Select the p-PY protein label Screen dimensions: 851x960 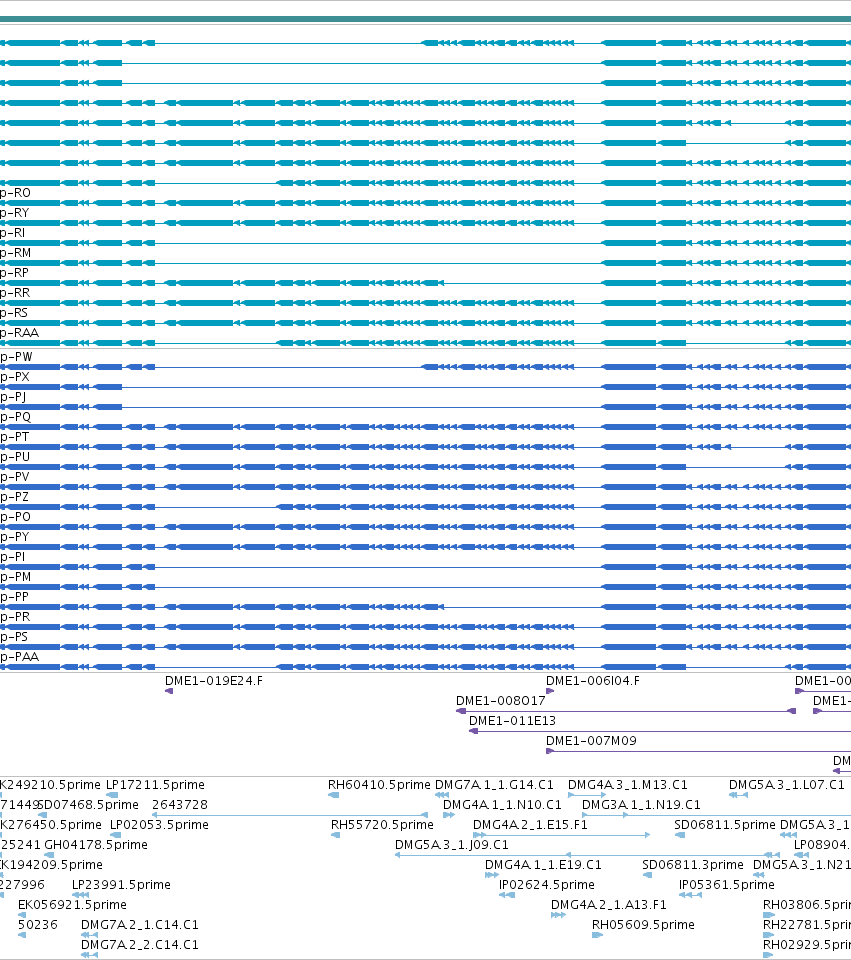pos(15,537)
